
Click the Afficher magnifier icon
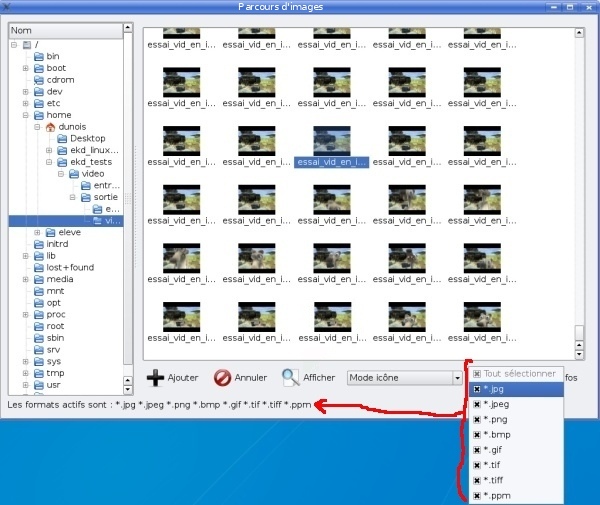[x=290, y=378]
